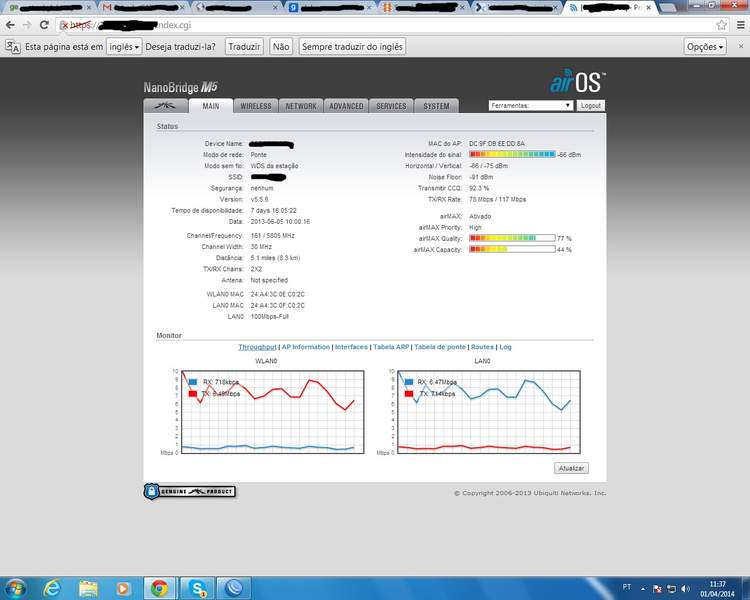The height and width of the screenshot is (600, 750).
Task: Click the Action Center flag icon
Action: point(657,589)
